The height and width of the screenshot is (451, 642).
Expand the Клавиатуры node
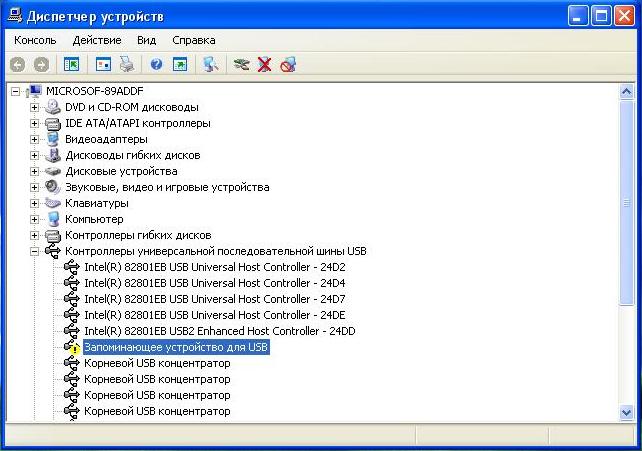point(34,203)
